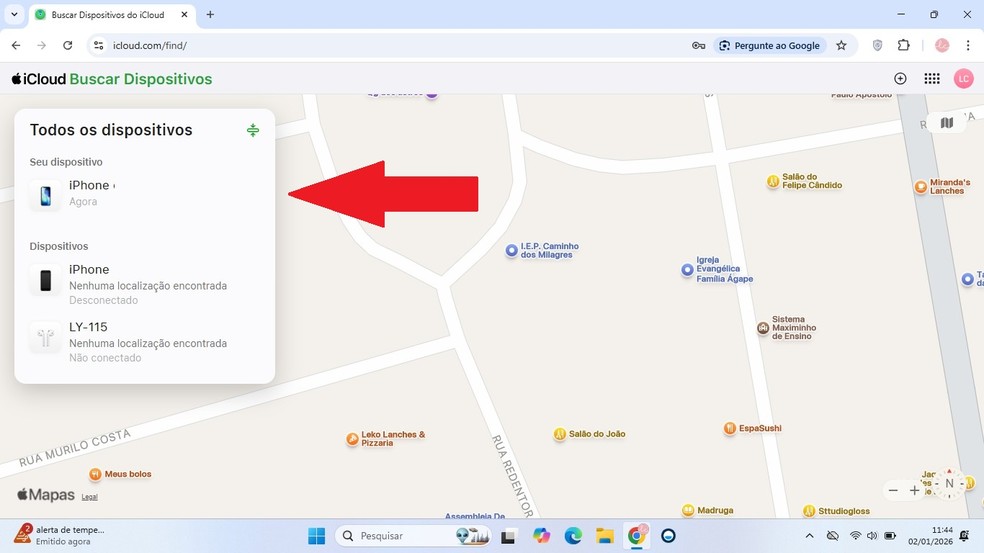Click the Sttudiogloss map marker
The width and height of the screenshot is (984, 553).
[x=809, y=511]
